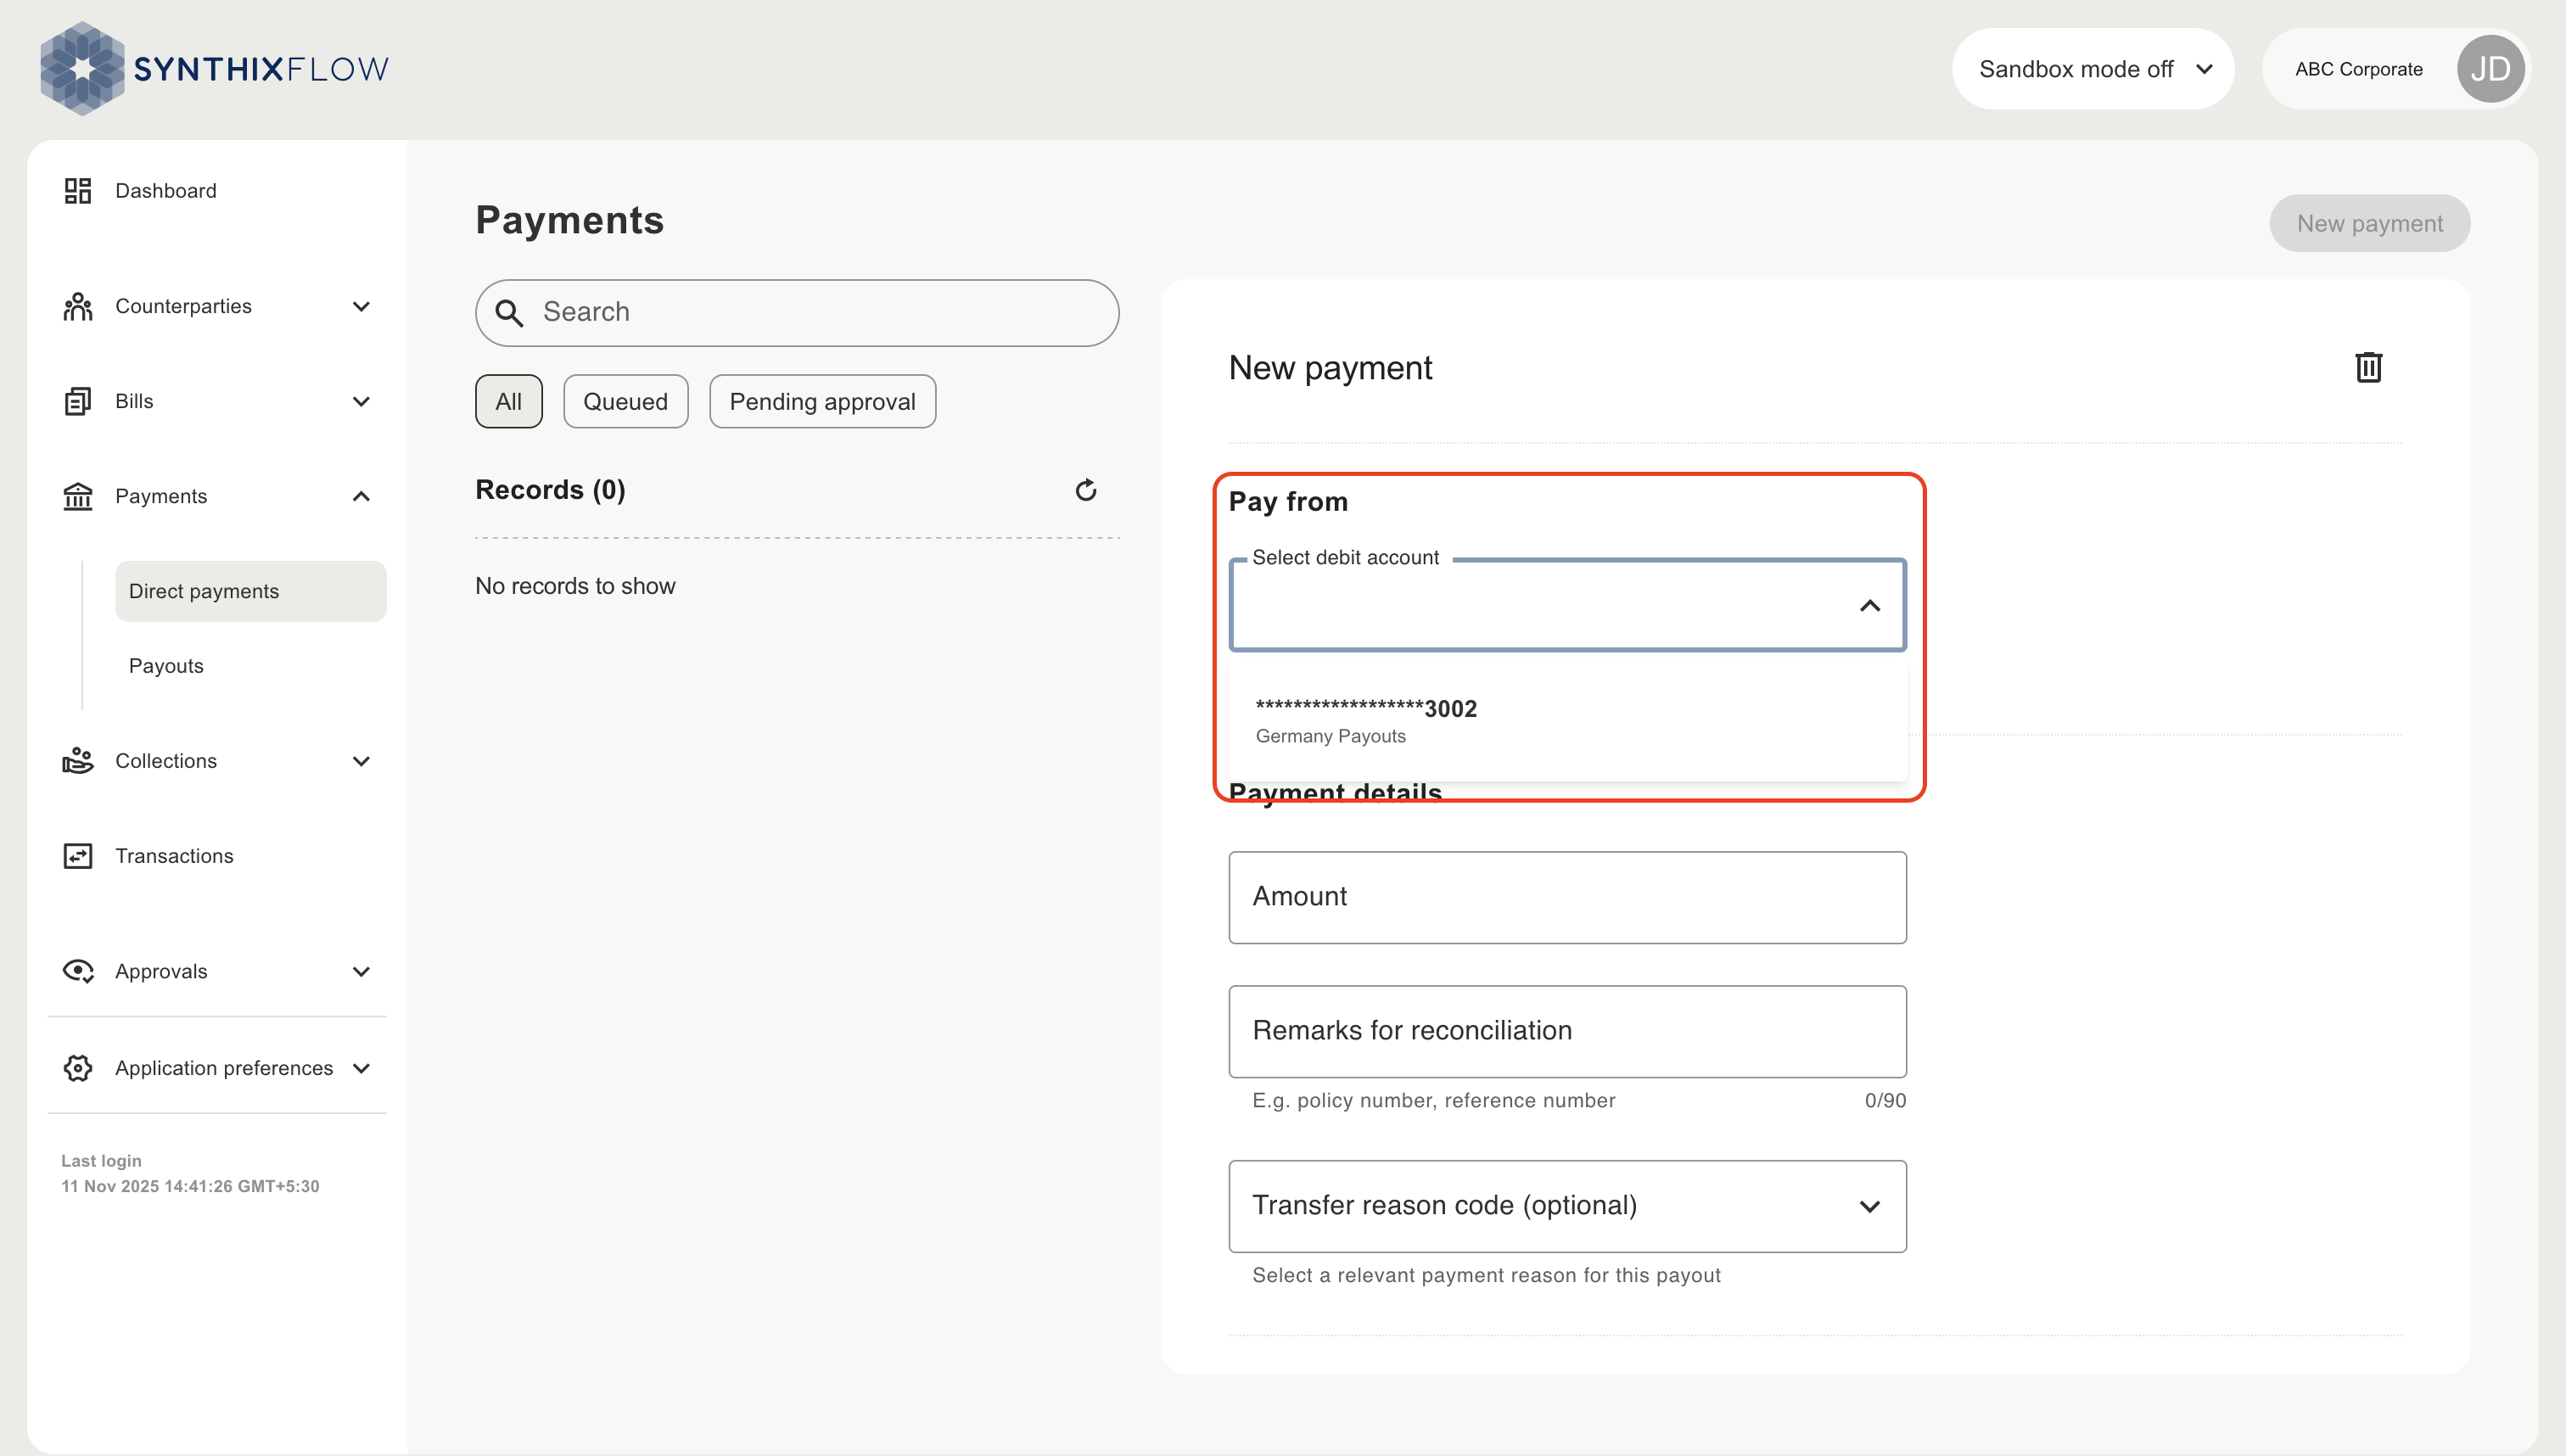Click the New payment button
Screen dimensions: 2566x1456
click(x=2369, y=223)
